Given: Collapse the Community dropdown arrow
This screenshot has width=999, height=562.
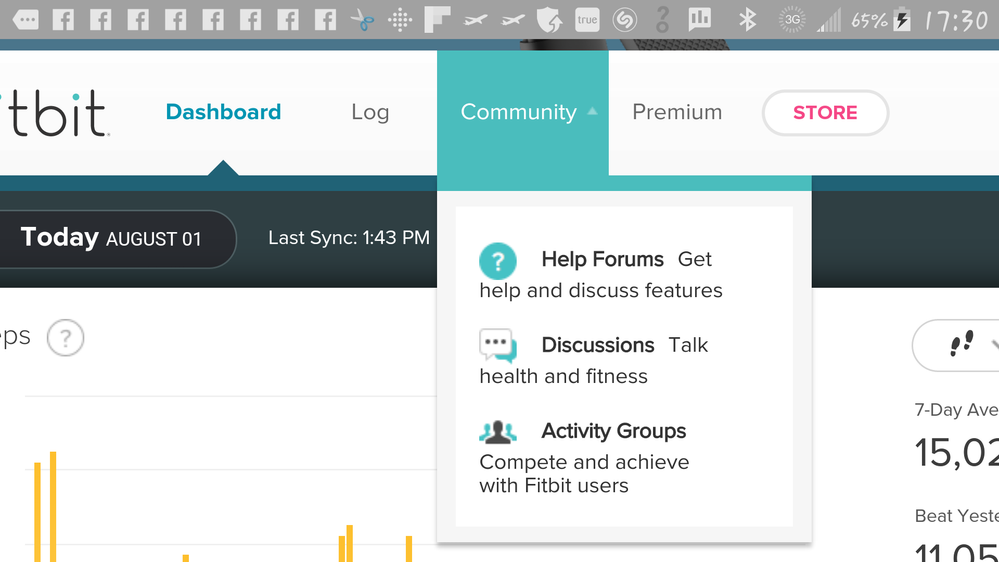Looking at the screenshot, I should pyautogui.click(x=593, y=111).
